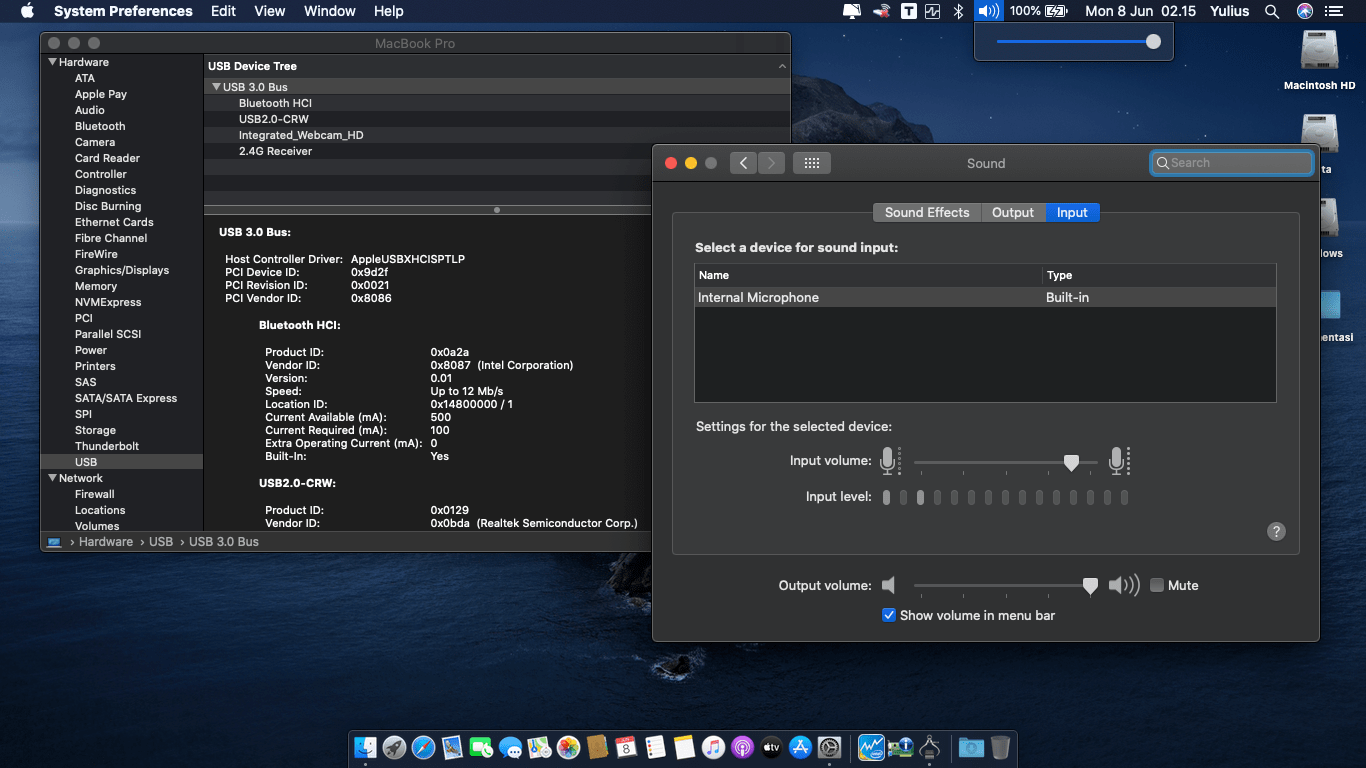
Task: Open Finder from the Dock
Action: (x=365, y=747)
